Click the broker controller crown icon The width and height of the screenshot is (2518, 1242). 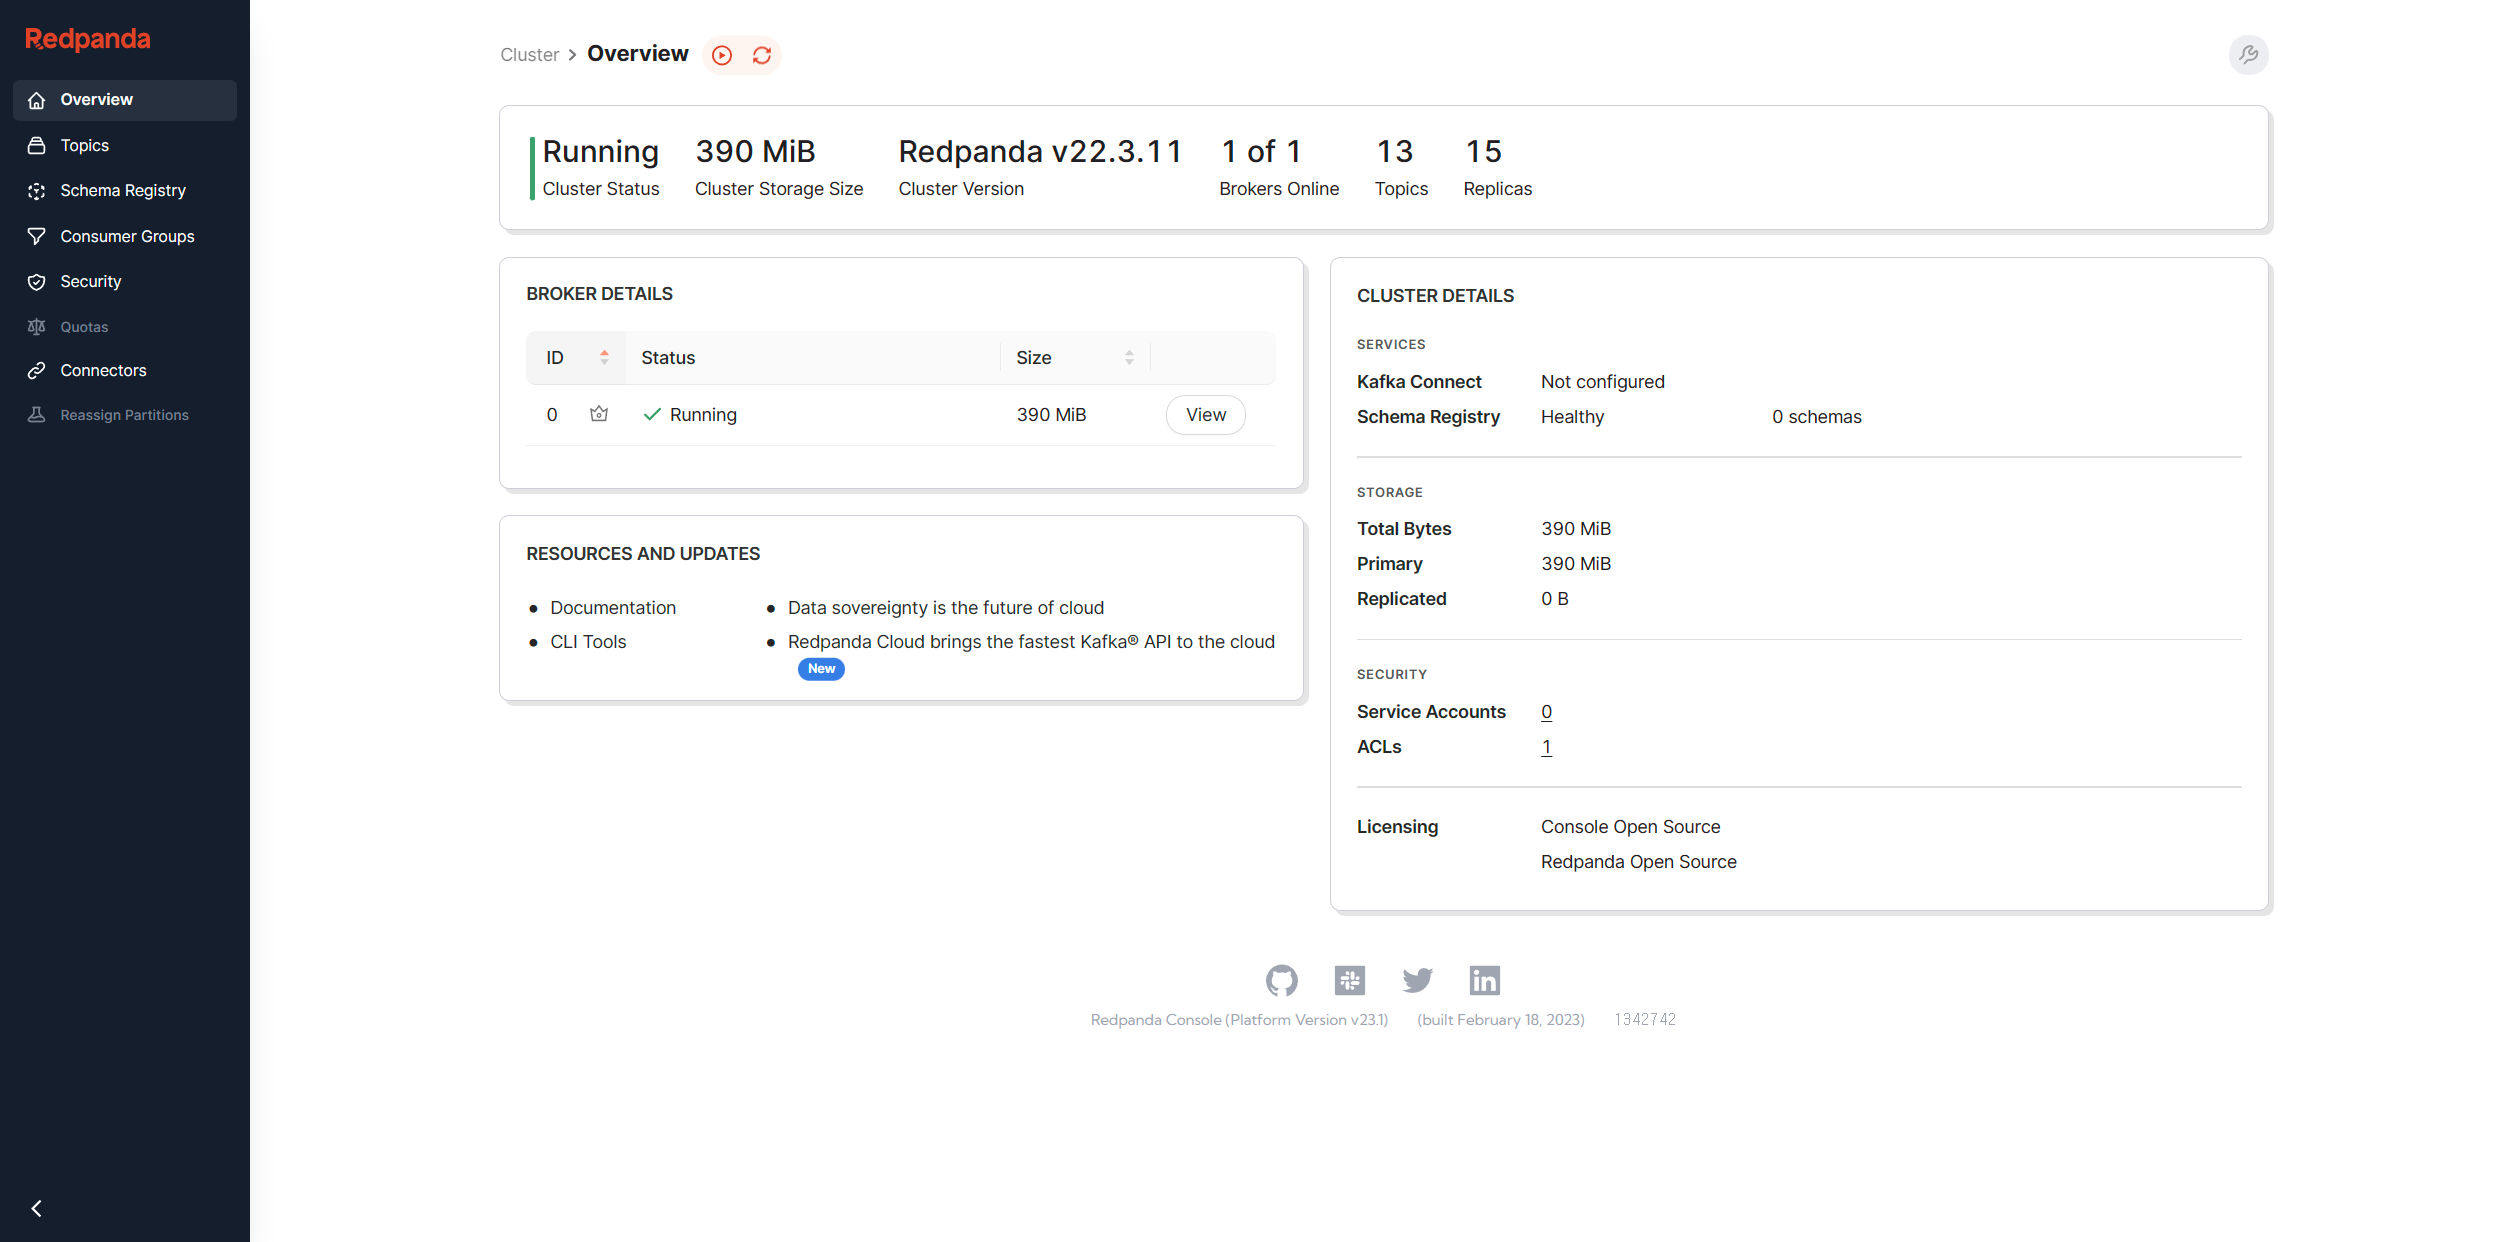(599, 414)
